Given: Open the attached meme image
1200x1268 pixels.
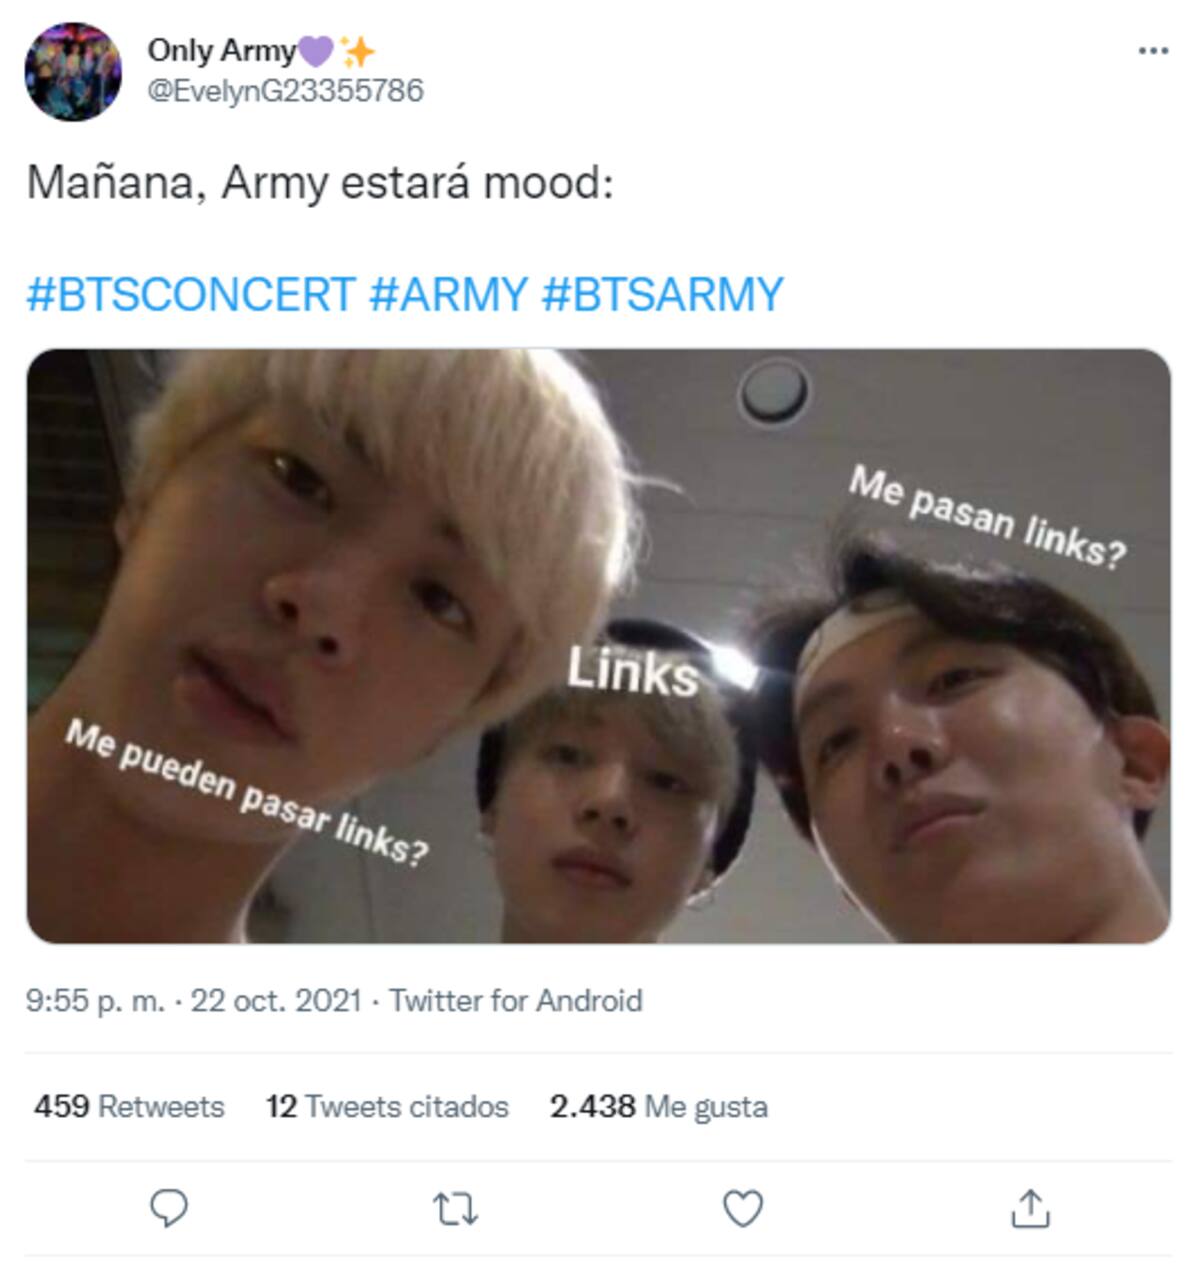Looking at the screenshot, I should 598,646.
